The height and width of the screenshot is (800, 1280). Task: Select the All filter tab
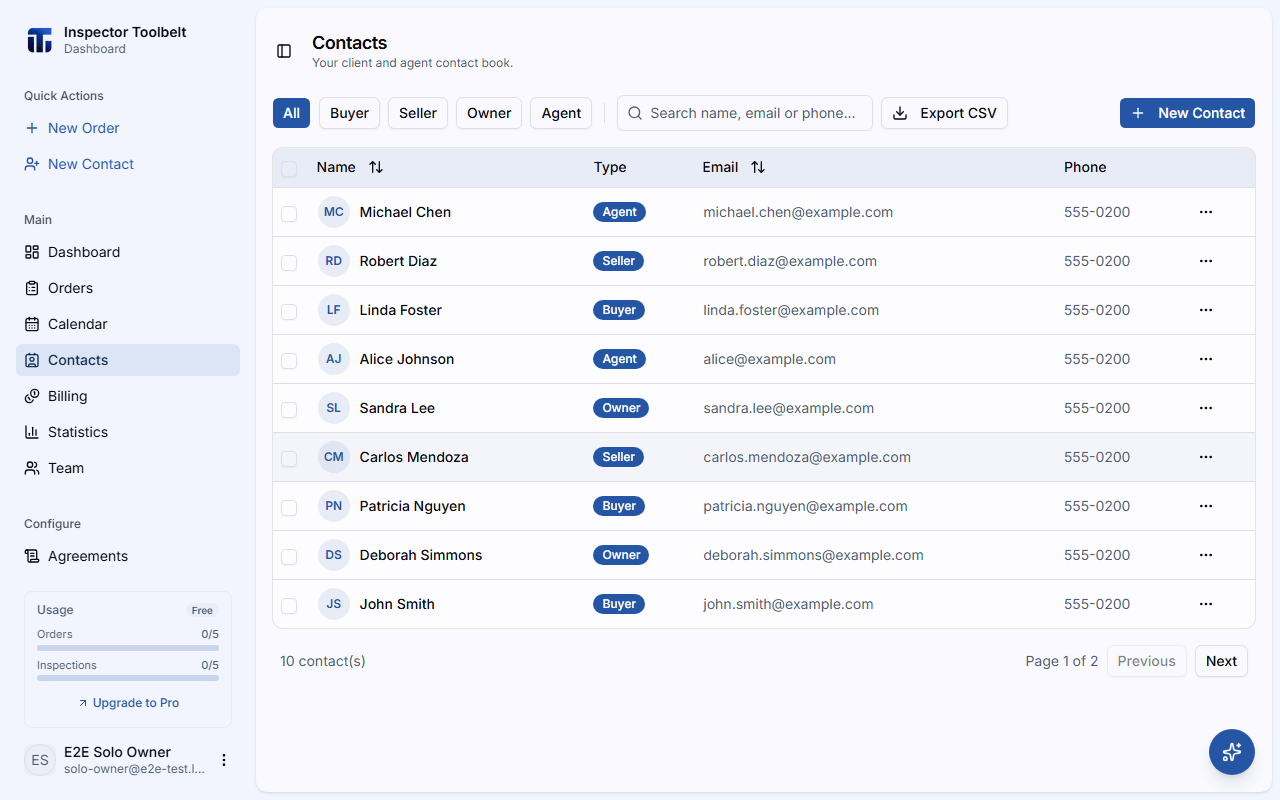(x=291, y=113)
